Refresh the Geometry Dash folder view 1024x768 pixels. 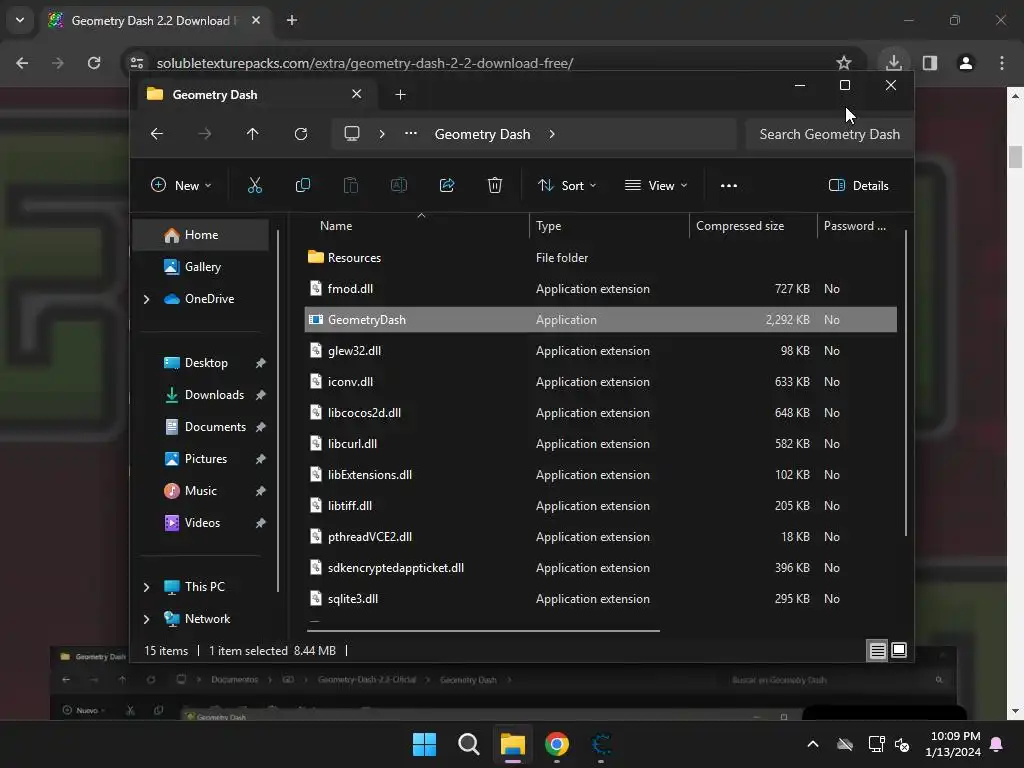click(300, 134)
